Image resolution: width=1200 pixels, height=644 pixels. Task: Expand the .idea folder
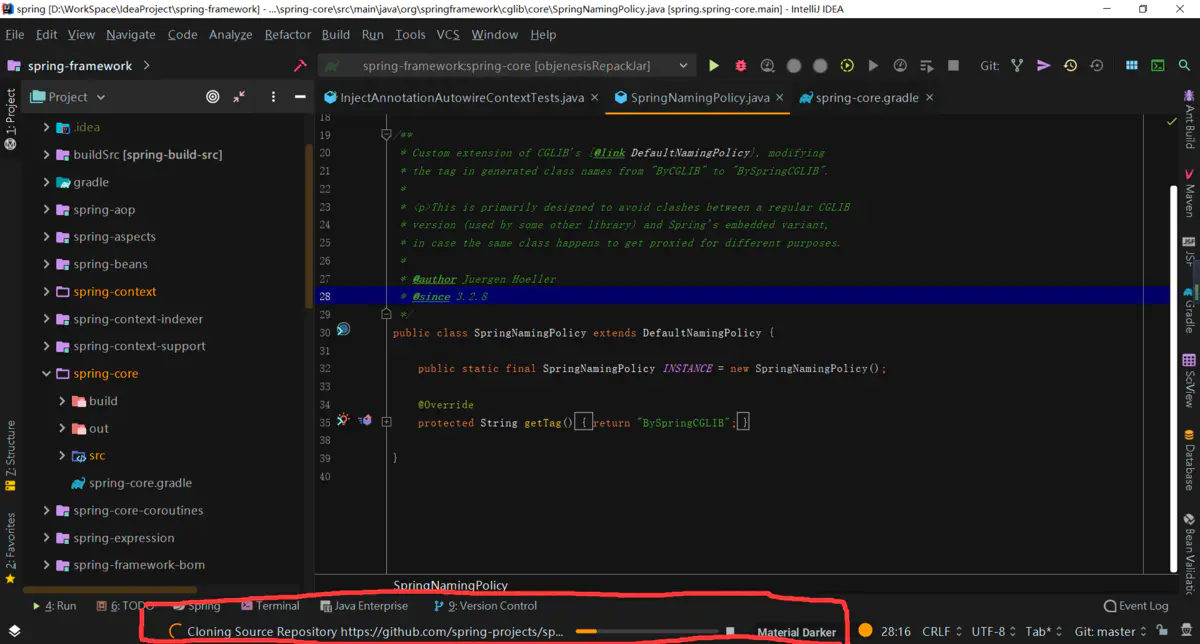pyautogui.click(x=46, y=127)
